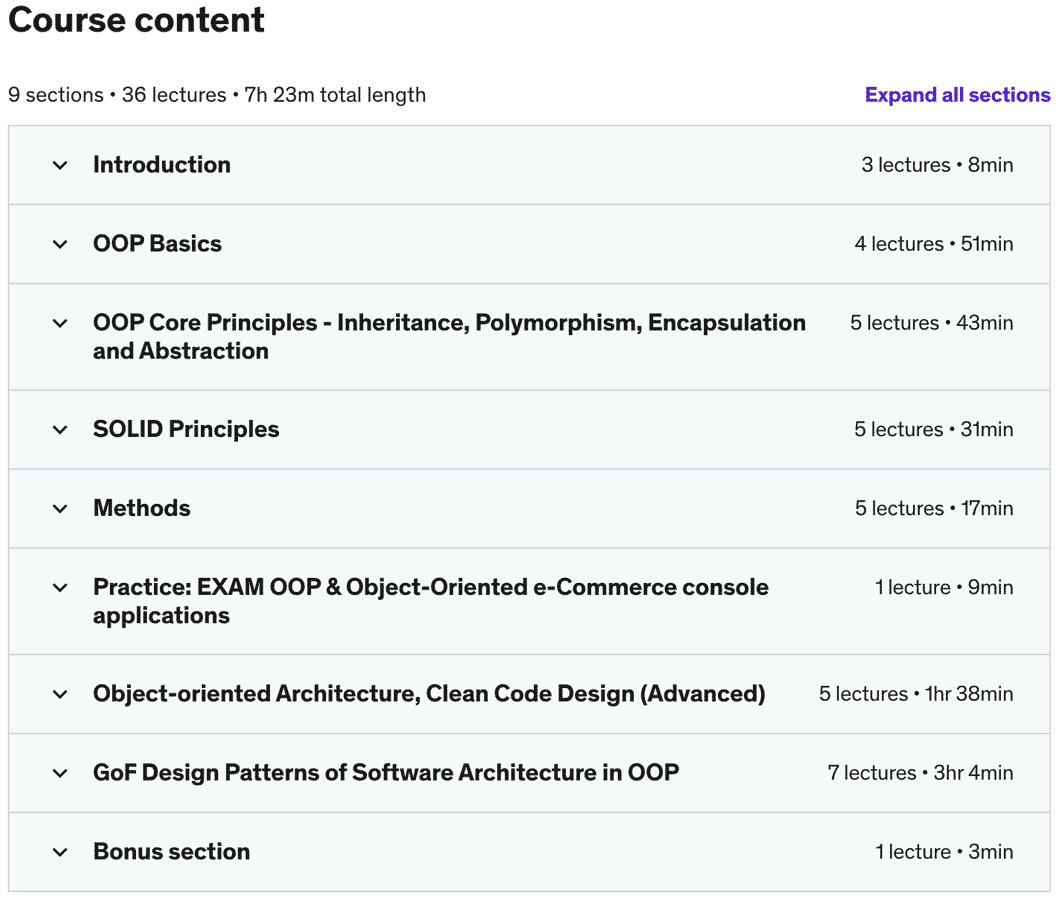Viewport: 1058px width, 900px height.
Task: Click the 7 lectures 3hr 4min label
Action: [x=920, y=773]
